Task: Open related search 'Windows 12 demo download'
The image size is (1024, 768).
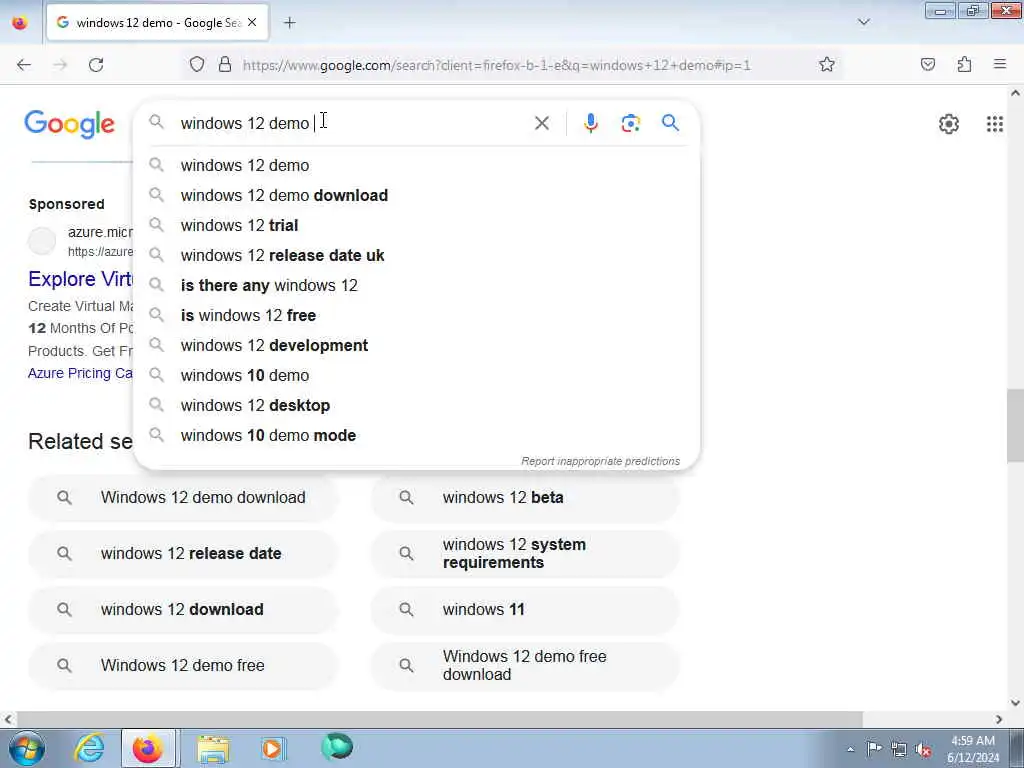Action: [x=183, y=498]
